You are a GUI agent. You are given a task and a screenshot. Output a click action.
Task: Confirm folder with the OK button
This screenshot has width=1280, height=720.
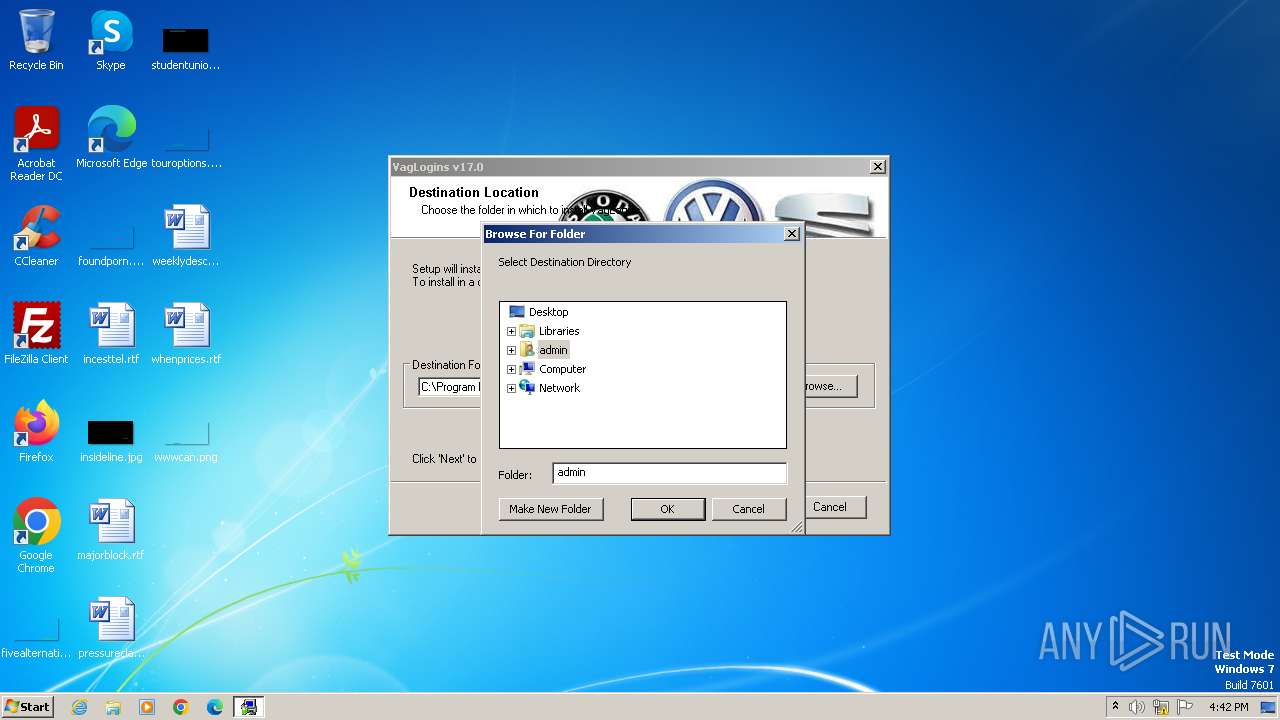(x=667, y=509)
